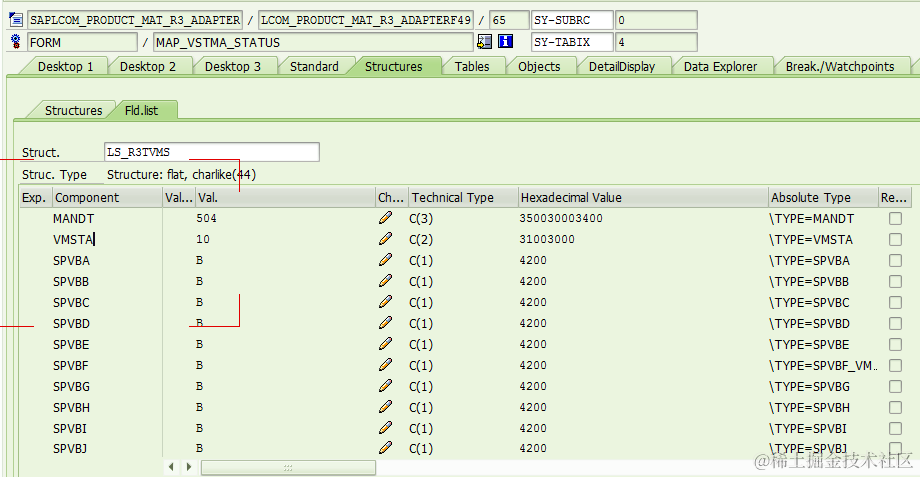Tick the Re... checkbox for SPVBE
The width and height of the screenshot is (920, 477).
point(895,344)
